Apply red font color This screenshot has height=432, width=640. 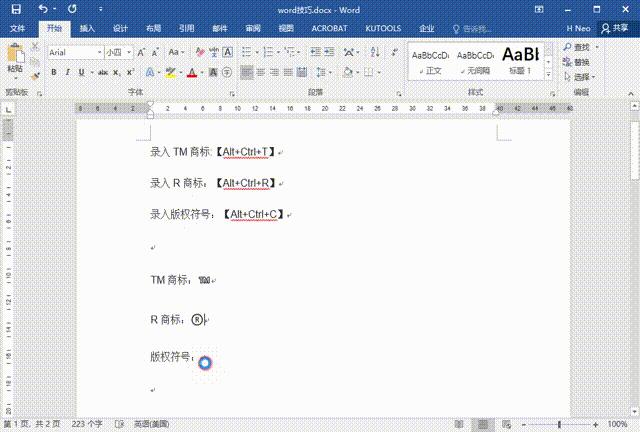(192, 73)
